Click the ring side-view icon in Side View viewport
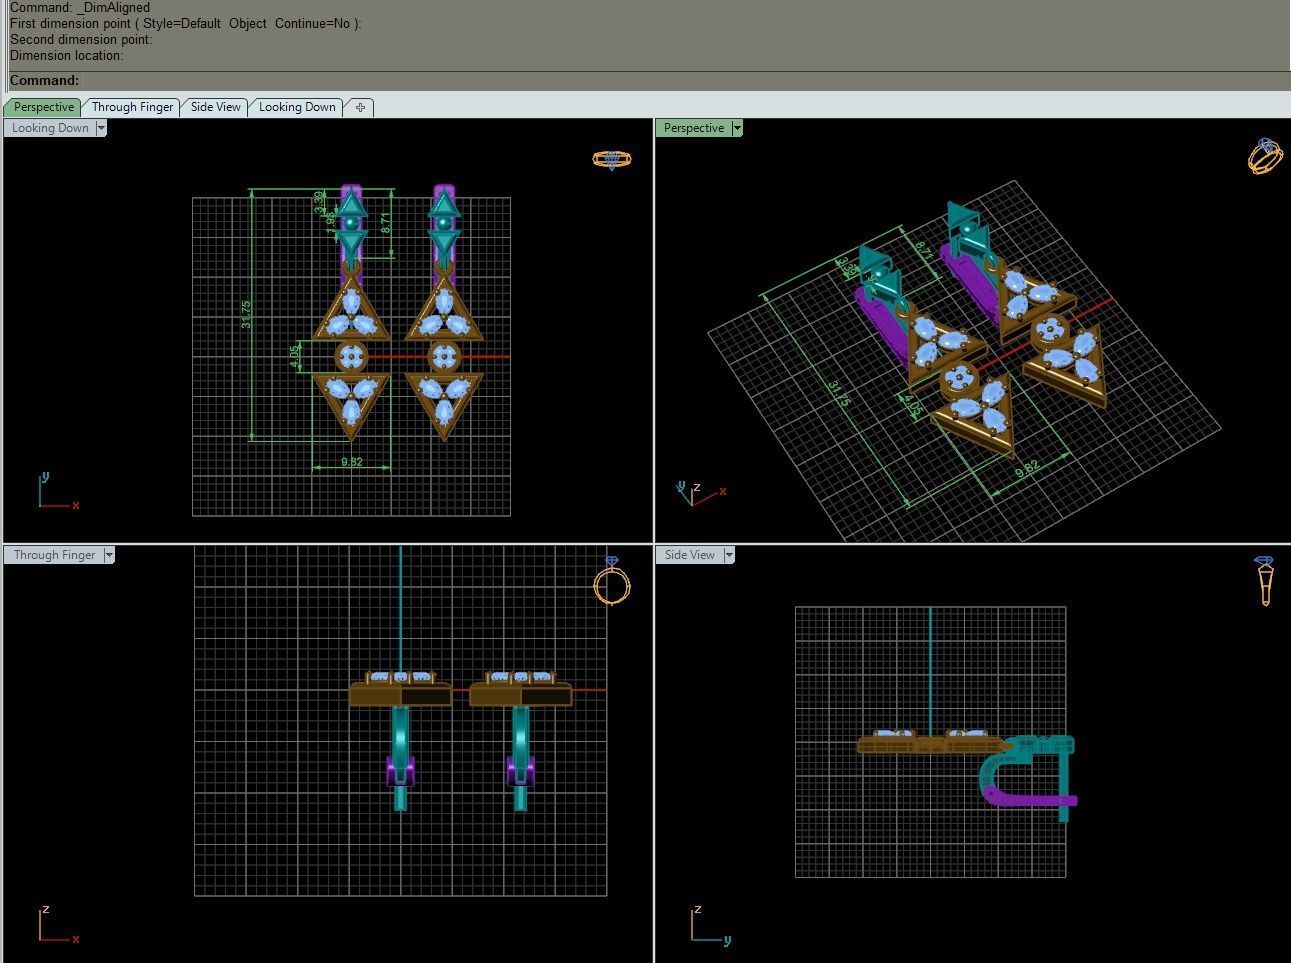This screenshot has width=1291, height=963. click(x=1265, y=581)
